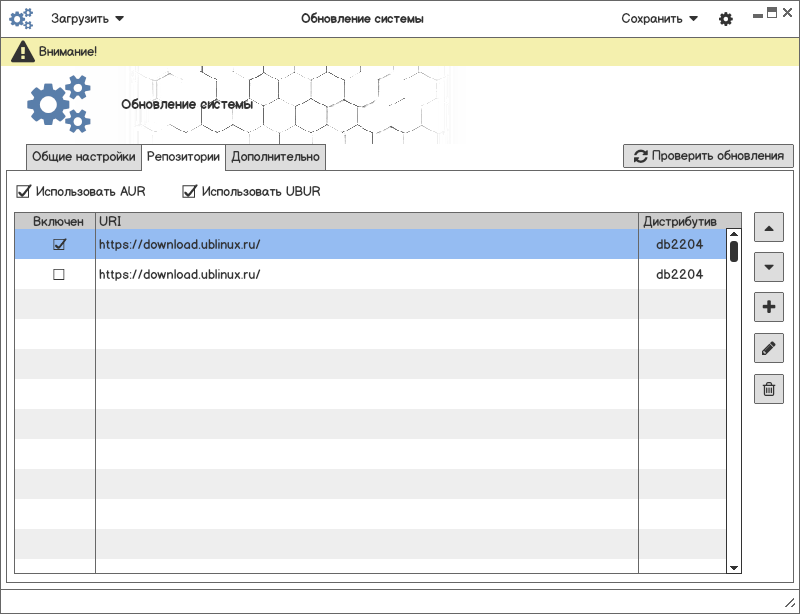Switch to the Общие настройки tab
This screenshot has width=800, height=614.
(83, 157)
